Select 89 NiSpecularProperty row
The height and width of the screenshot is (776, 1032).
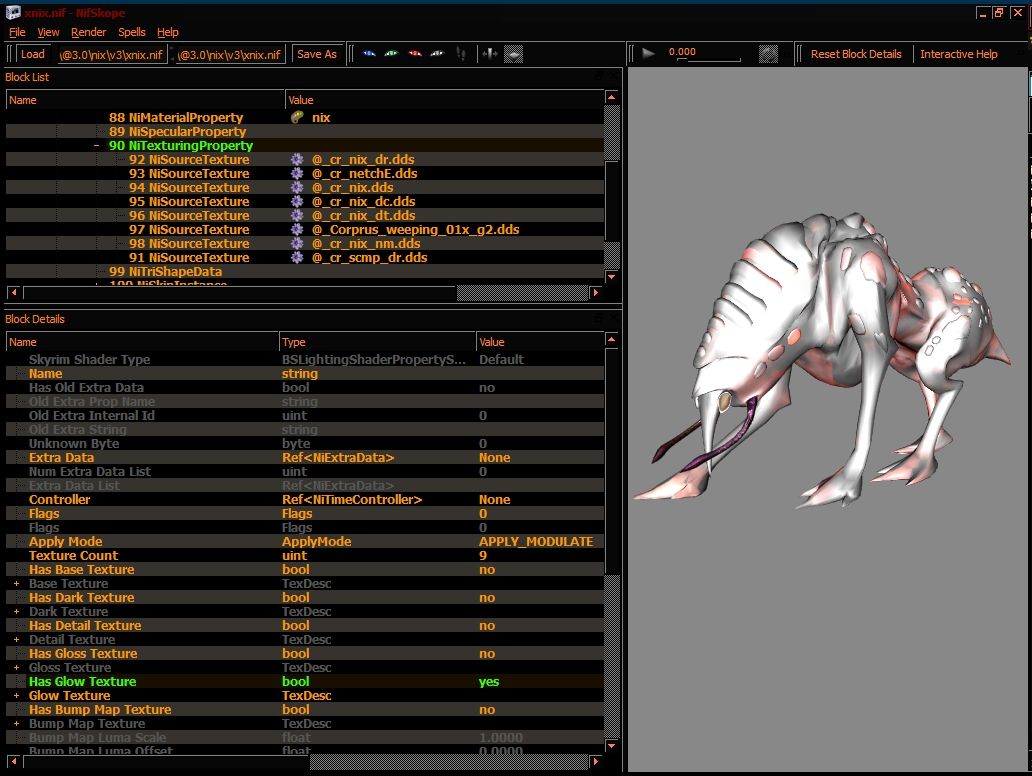click(305, 132)
